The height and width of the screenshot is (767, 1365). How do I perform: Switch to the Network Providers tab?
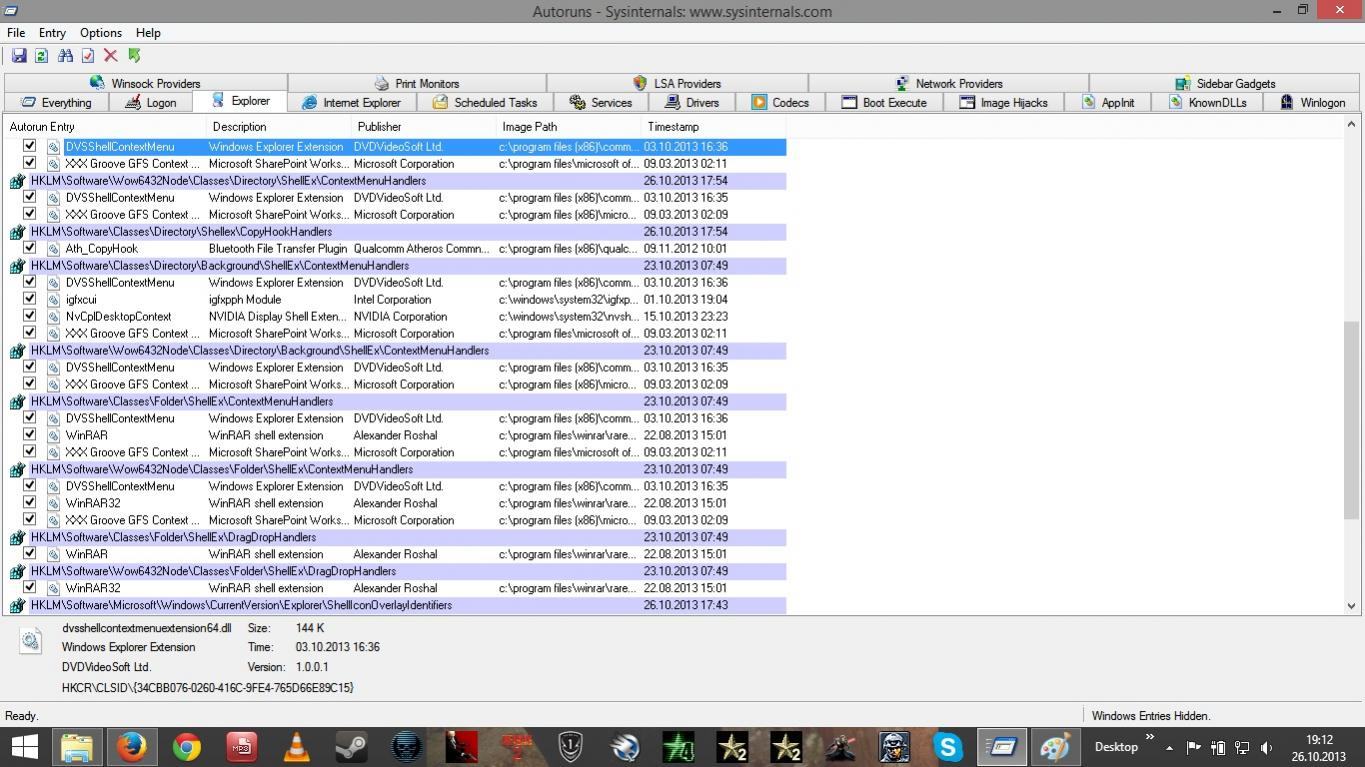(949, 83)
